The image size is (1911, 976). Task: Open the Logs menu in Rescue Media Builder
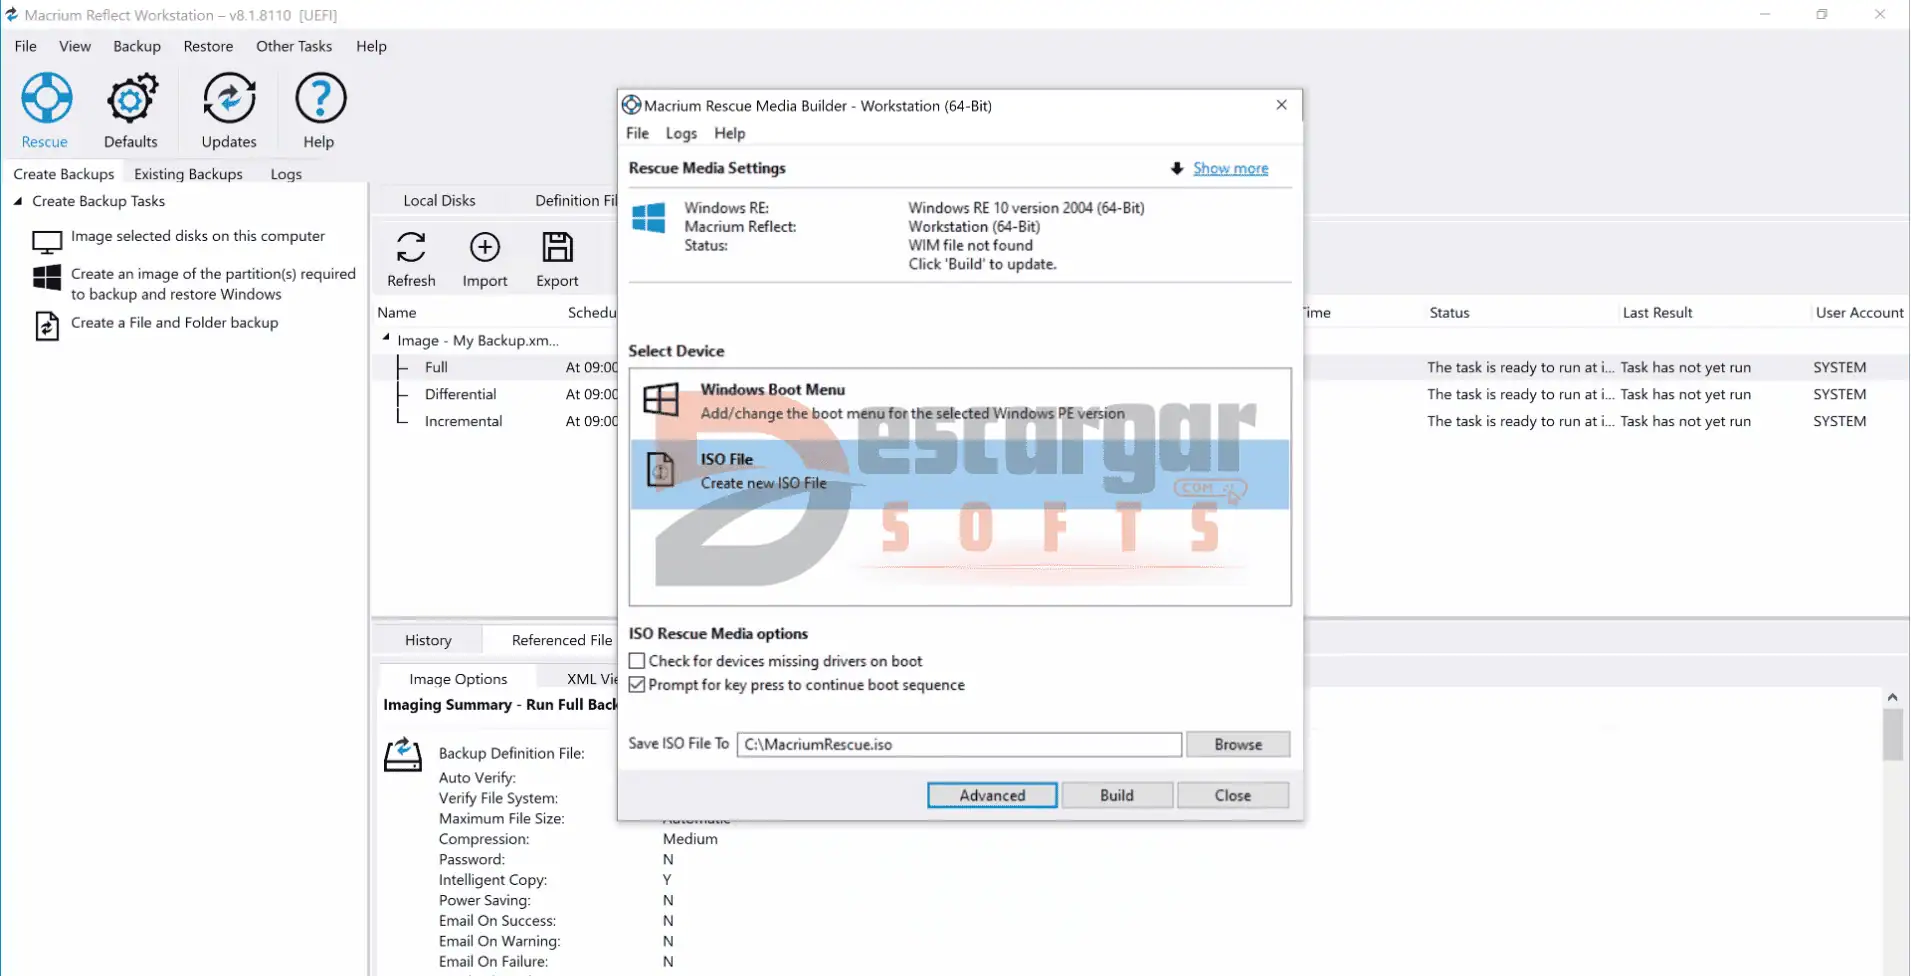tap(681, 133)
